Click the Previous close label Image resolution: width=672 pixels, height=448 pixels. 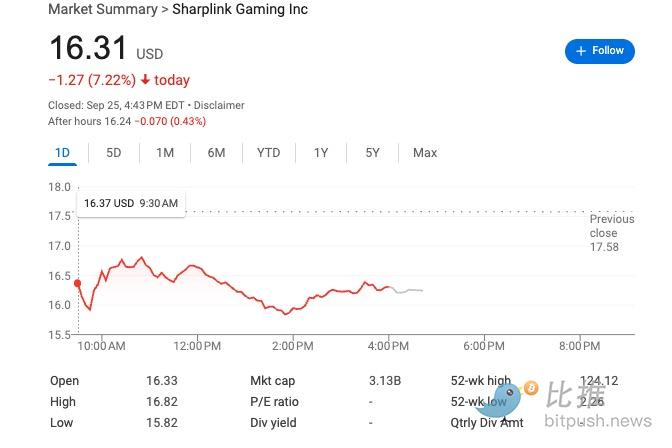(x=611, y=226)
